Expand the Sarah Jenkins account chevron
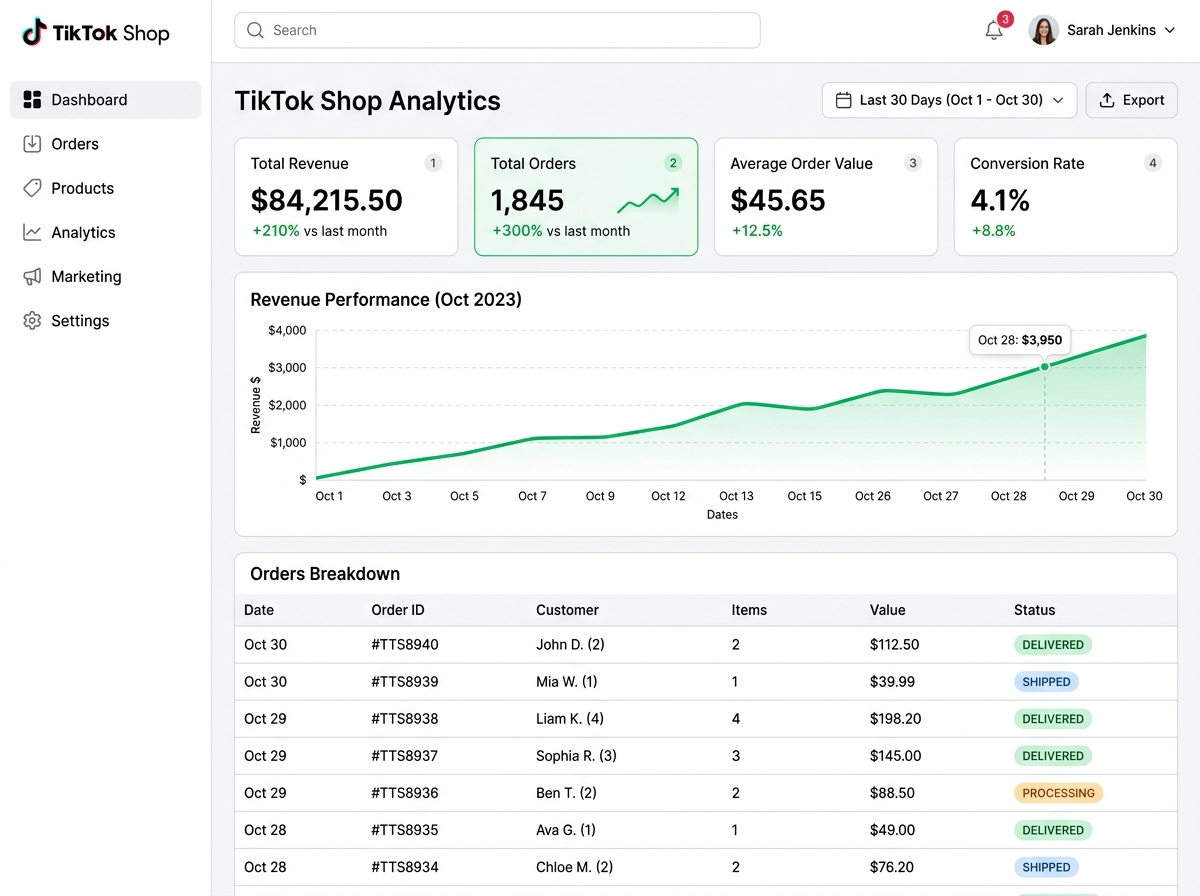Viewport: 1200px width, 896px height. click(1169, 30)
